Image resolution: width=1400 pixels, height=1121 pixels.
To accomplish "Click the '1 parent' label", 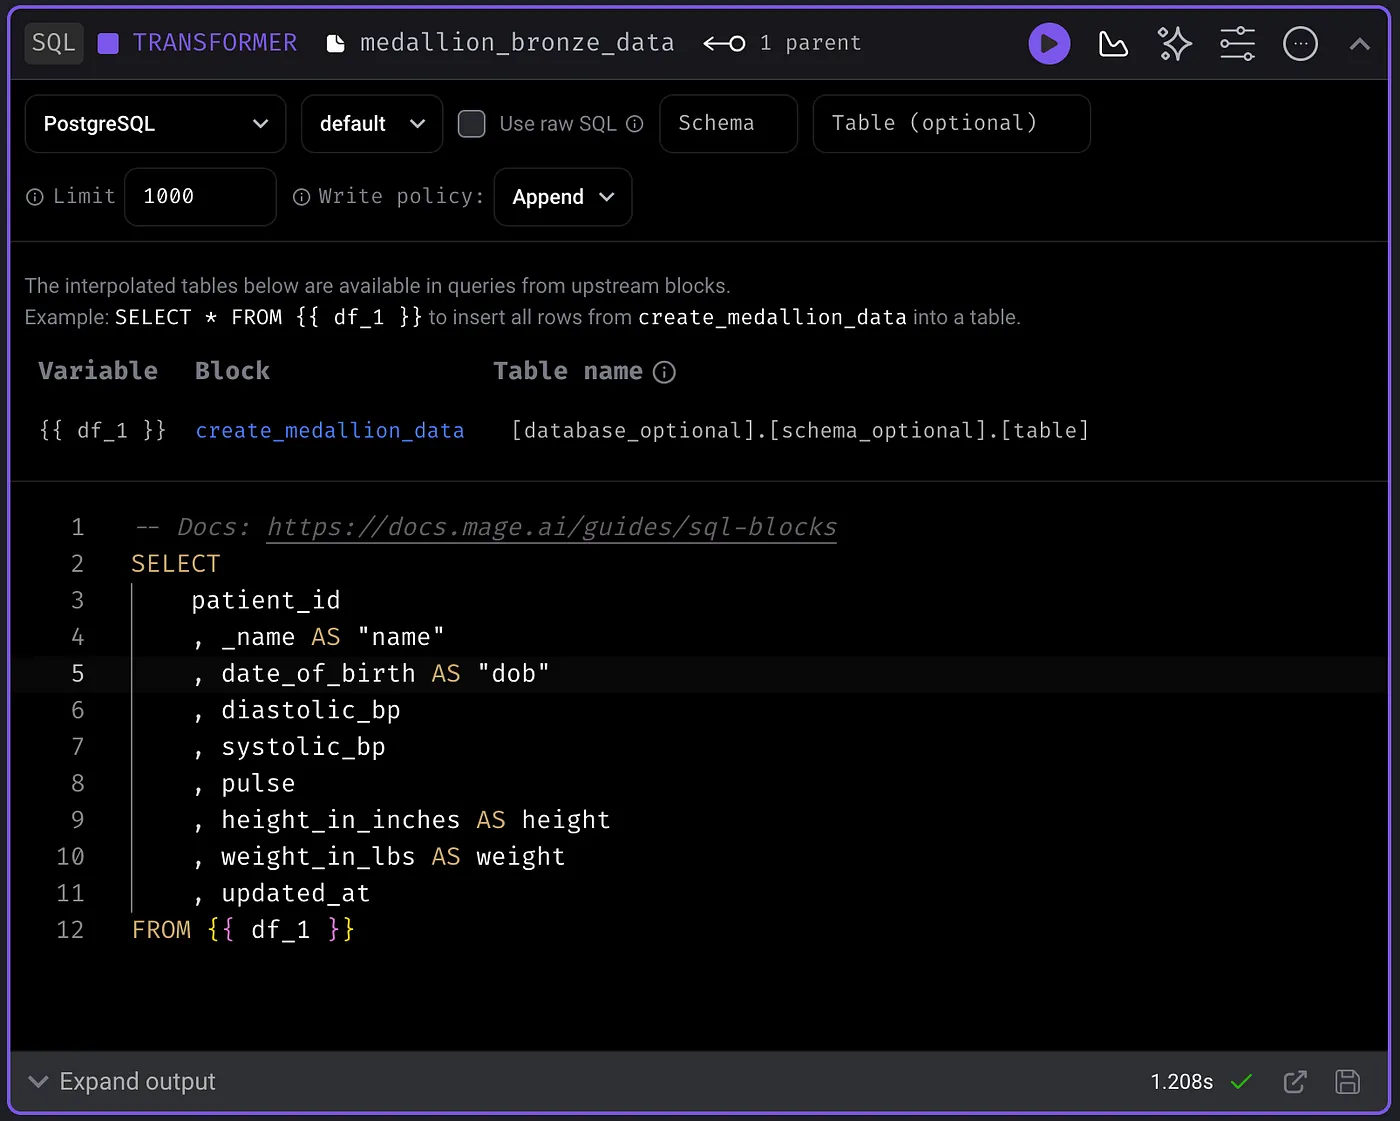I will coord(810,43).
